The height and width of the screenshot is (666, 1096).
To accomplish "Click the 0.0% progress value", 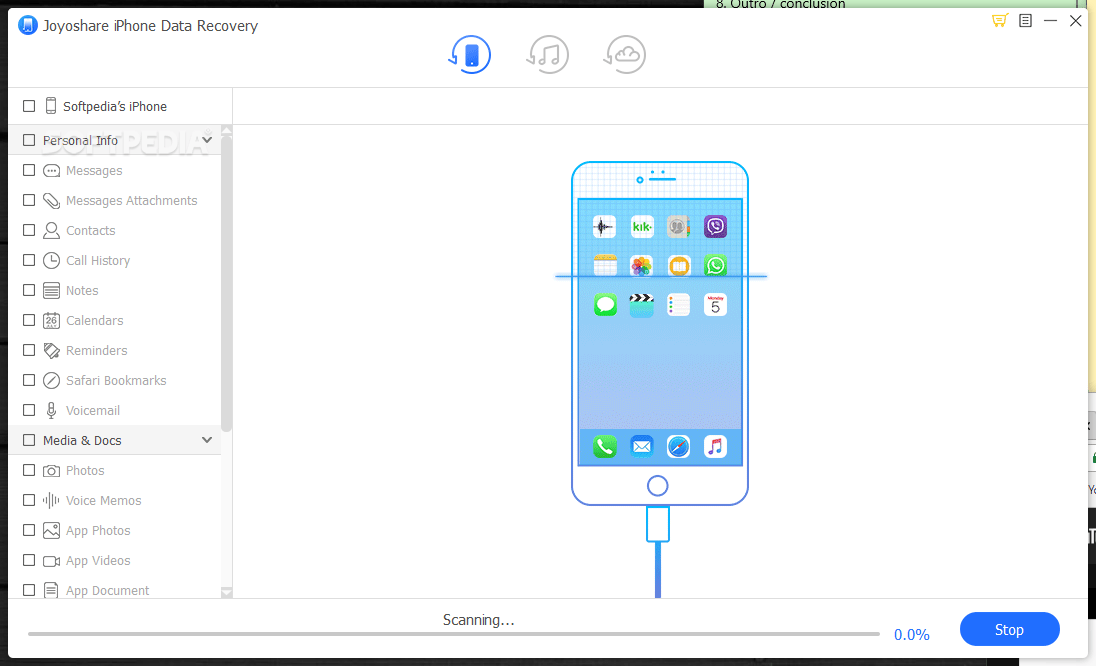I will [911, 635].
